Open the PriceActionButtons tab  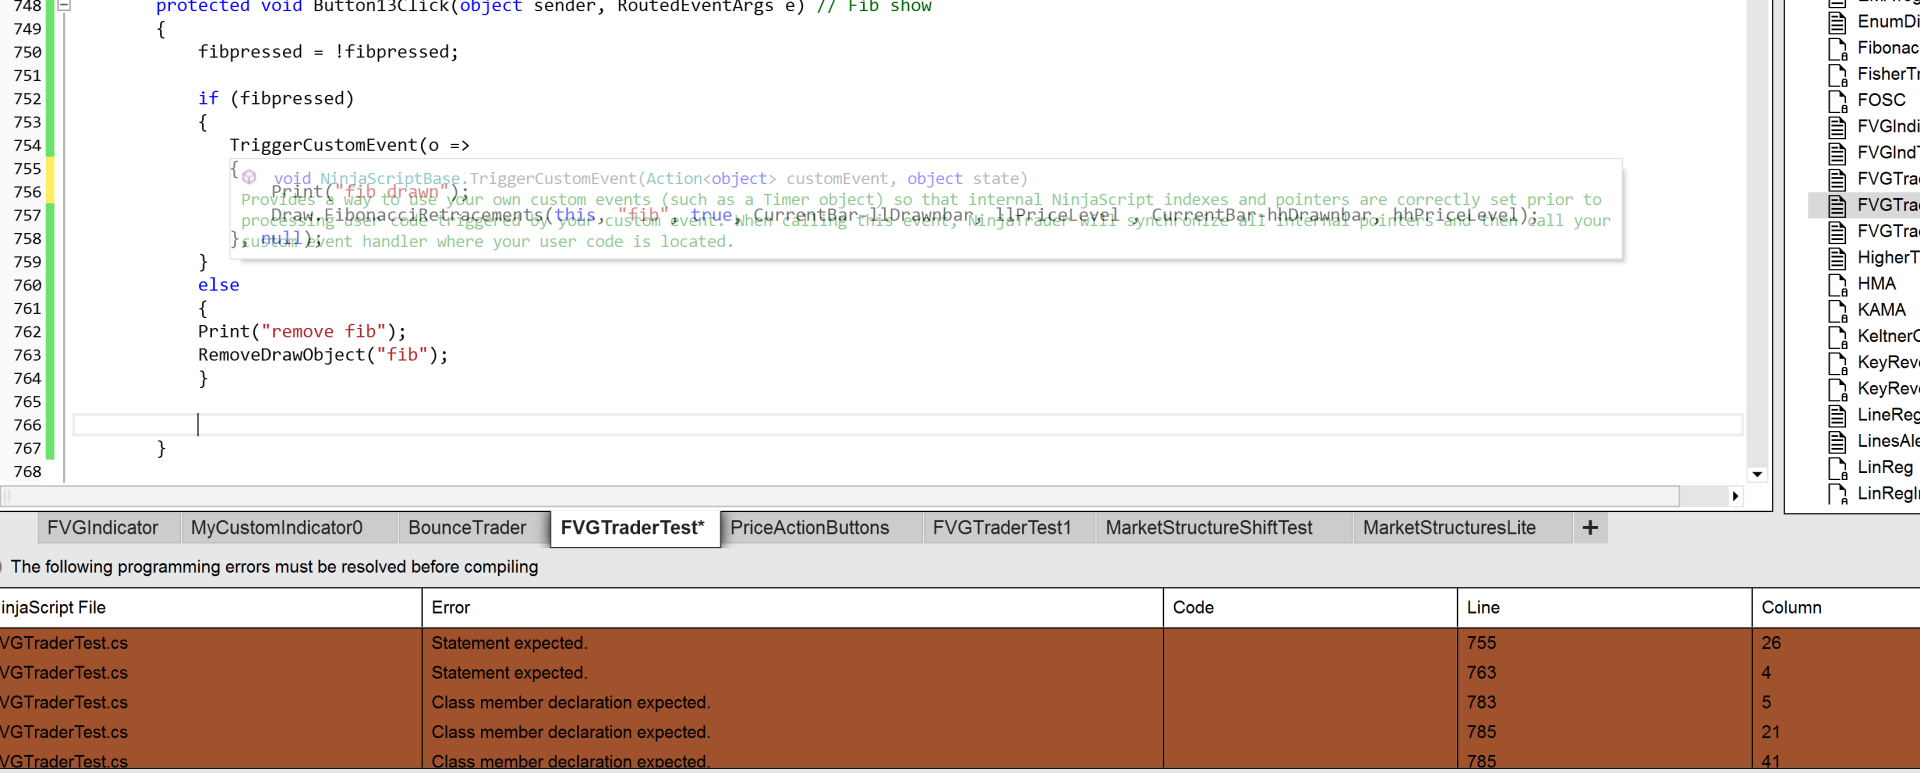coord(809,528)
